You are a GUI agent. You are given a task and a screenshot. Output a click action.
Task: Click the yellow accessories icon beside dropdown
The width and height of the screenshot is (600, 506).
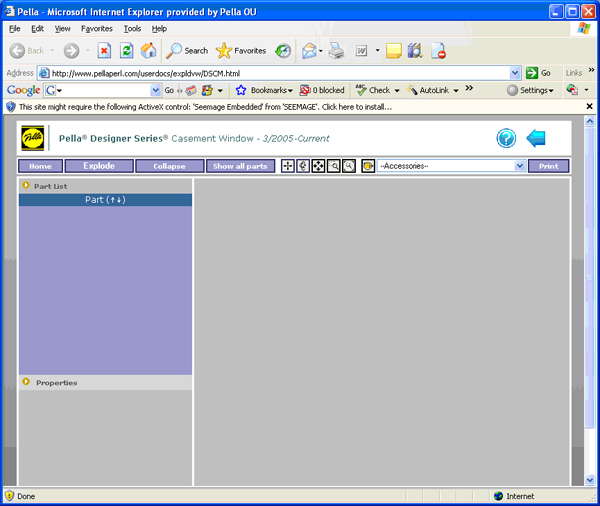pyautogui.click(x=368, y=166)
